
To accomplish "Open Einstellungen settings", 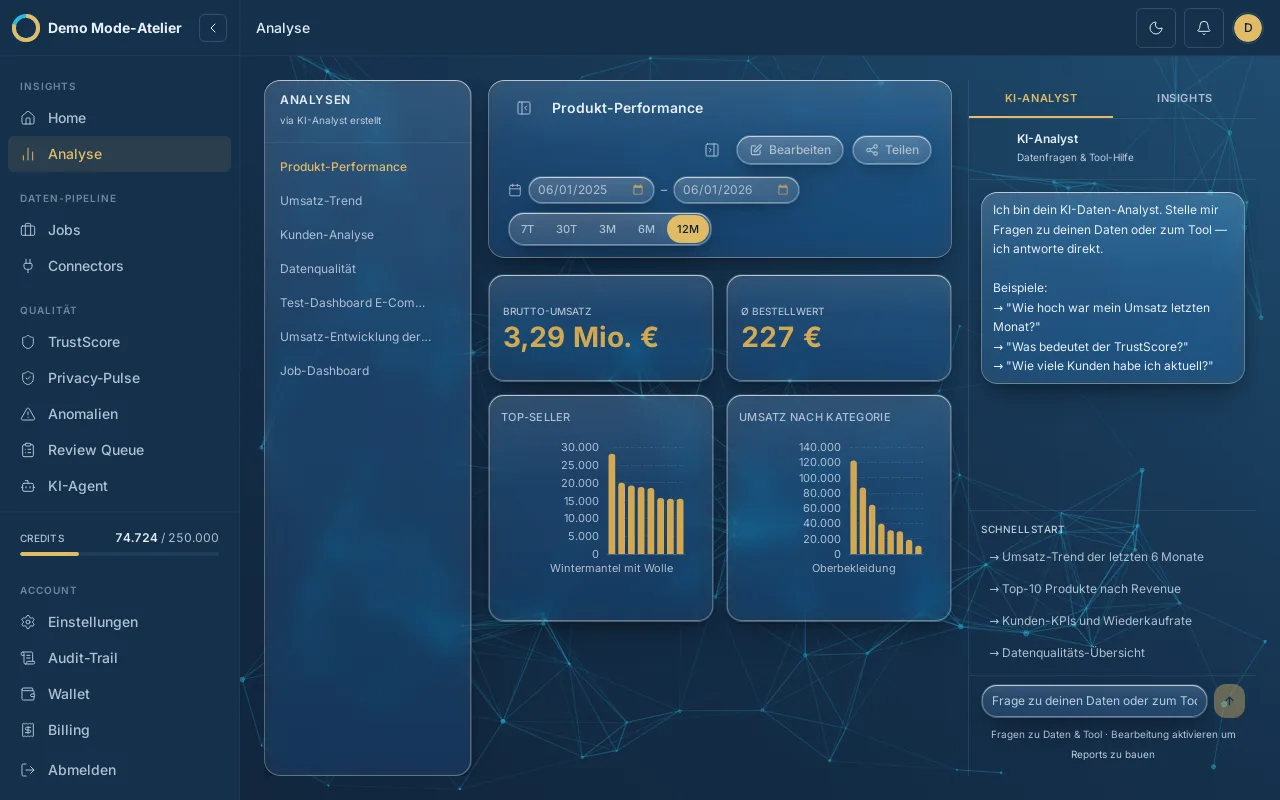I will pyautogui.click(x=119, y=622).
